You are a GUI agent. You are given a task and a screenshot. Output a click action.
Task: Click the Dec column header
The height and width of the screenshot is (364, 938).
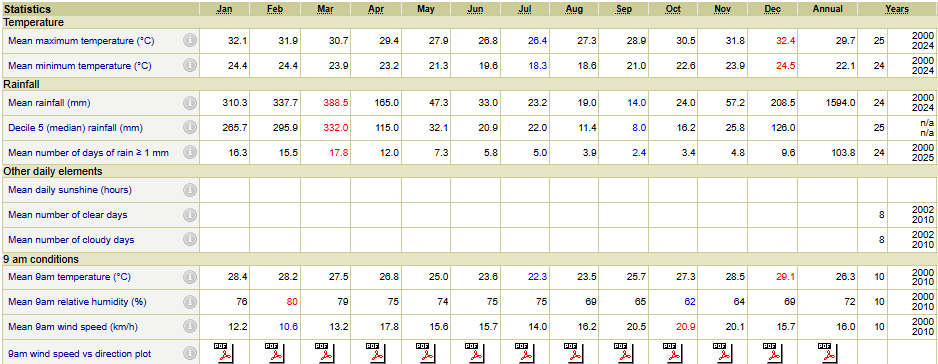click(x=773, y=9)
